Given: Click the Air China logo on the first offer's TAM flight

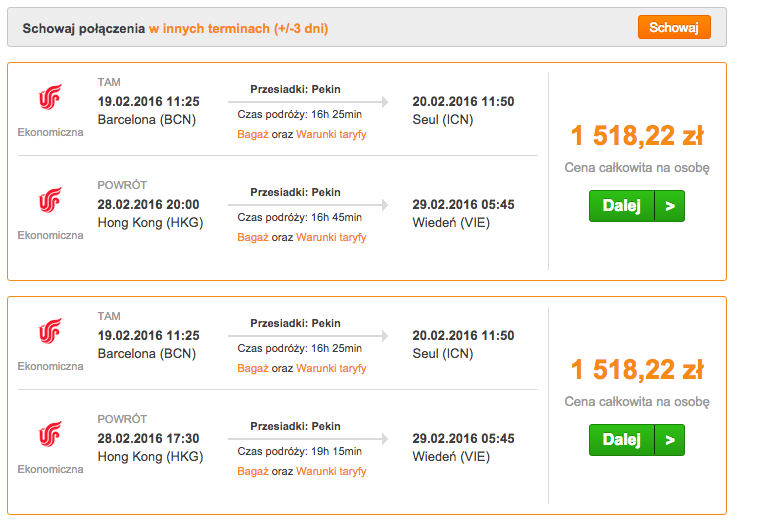Looking at the screenshot, I should pyautogui.click(x=50, y=97).
